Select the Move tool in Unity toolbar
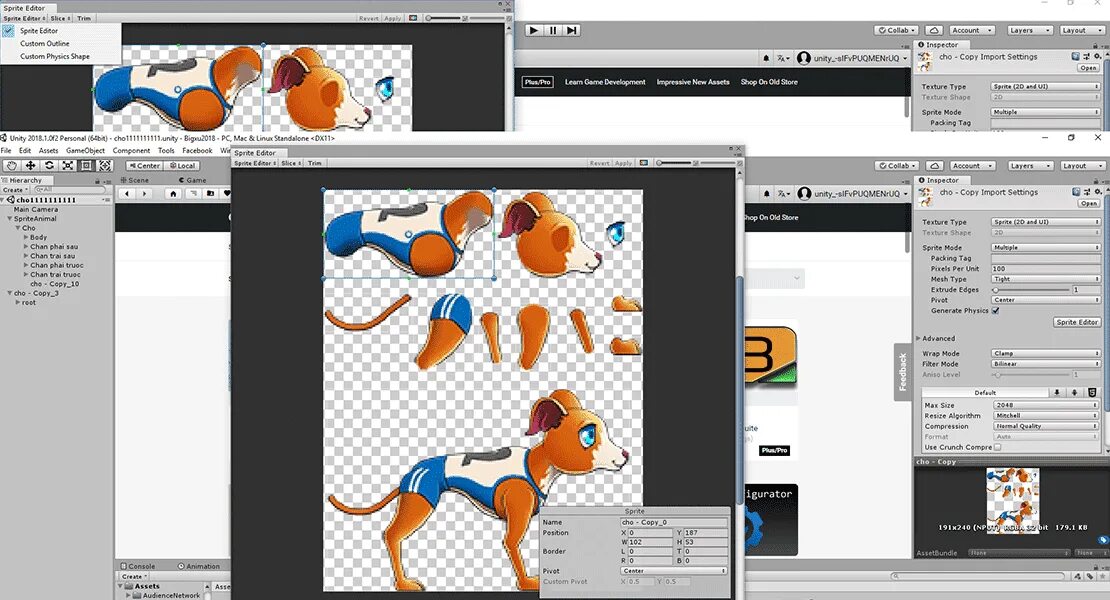The image size is (1110, 600). pyautogui.click(x=30, y=166)
